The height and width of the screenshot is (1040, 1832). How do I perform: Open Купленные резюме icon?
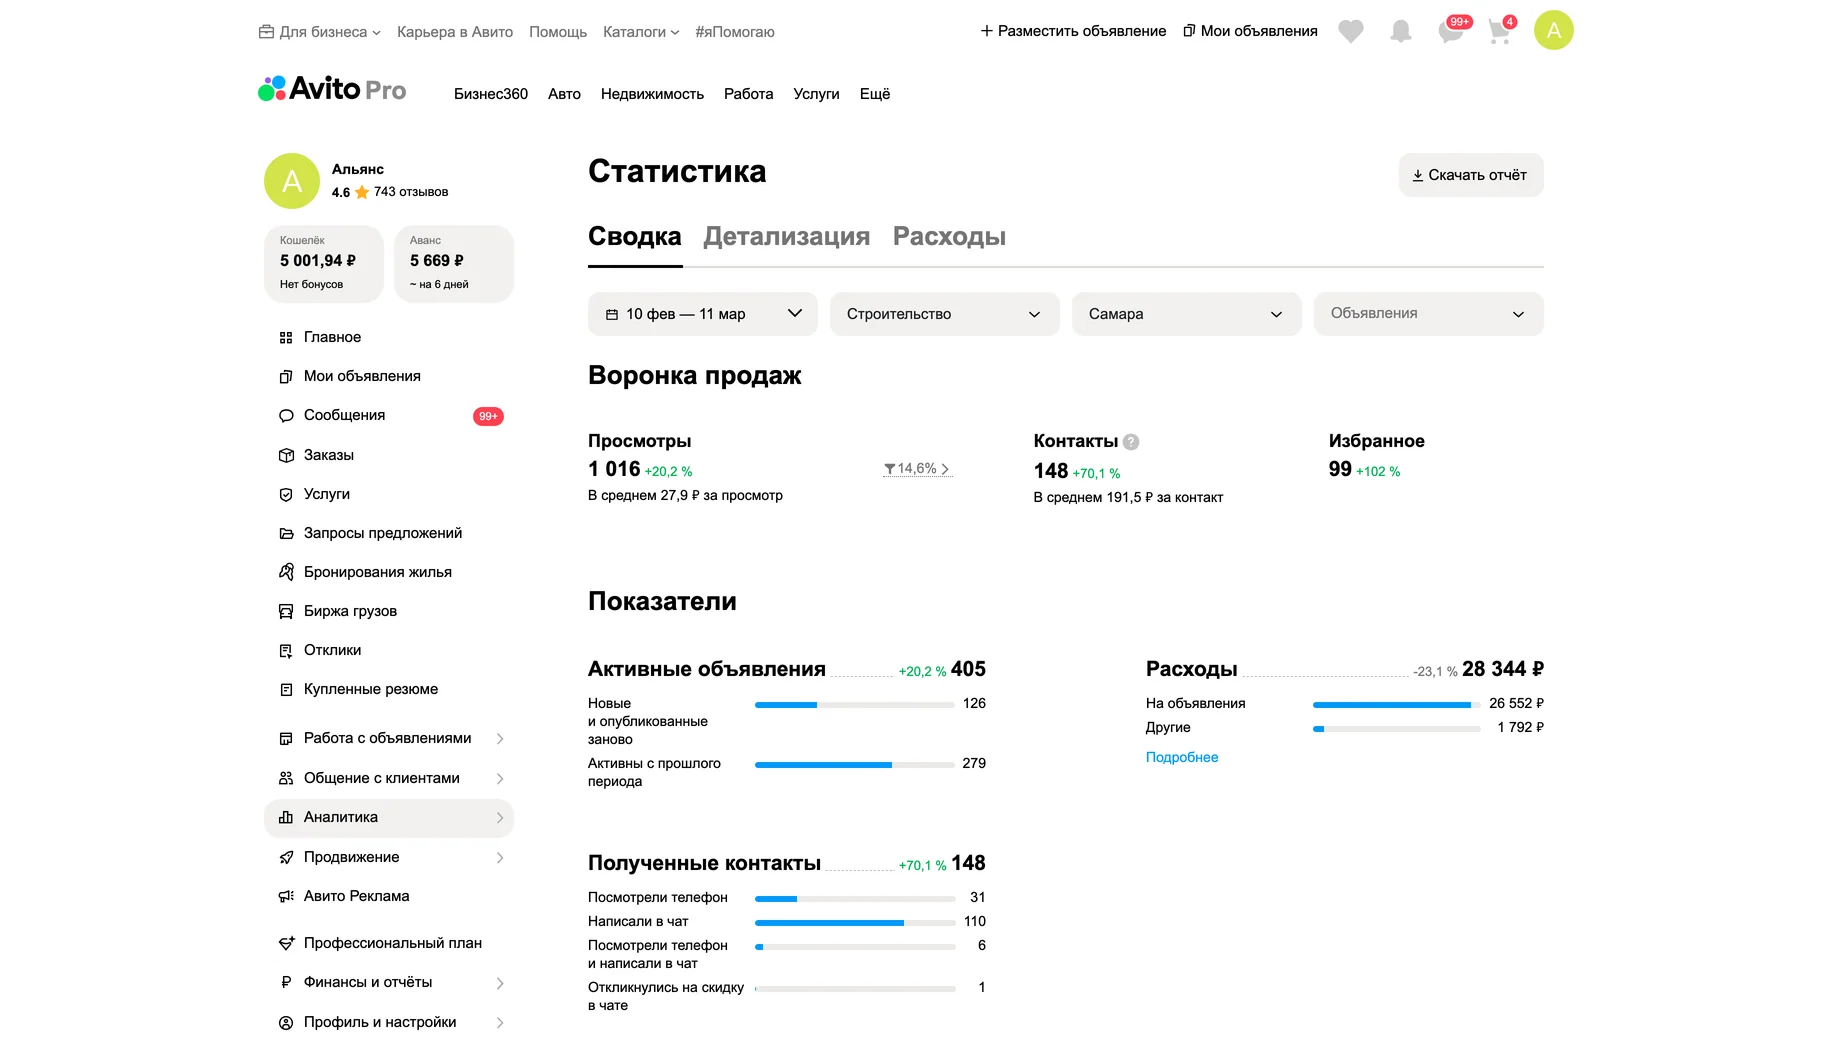pyautogui.click(x=286, y=689)
